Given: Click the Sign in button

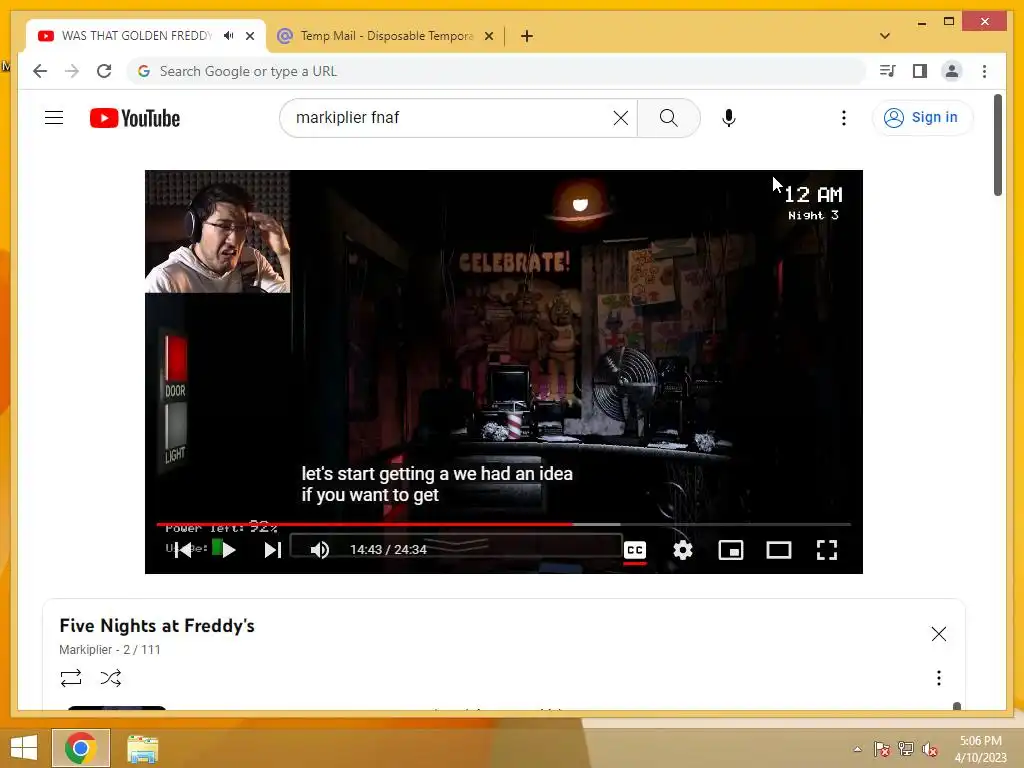Looking at the screenshot, I should coord(921,118).
